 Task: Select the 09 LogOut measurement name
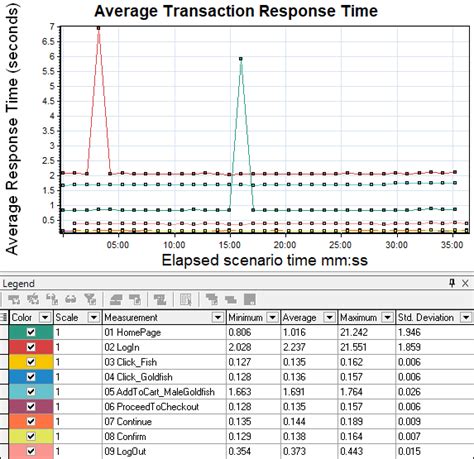(125, 451)
